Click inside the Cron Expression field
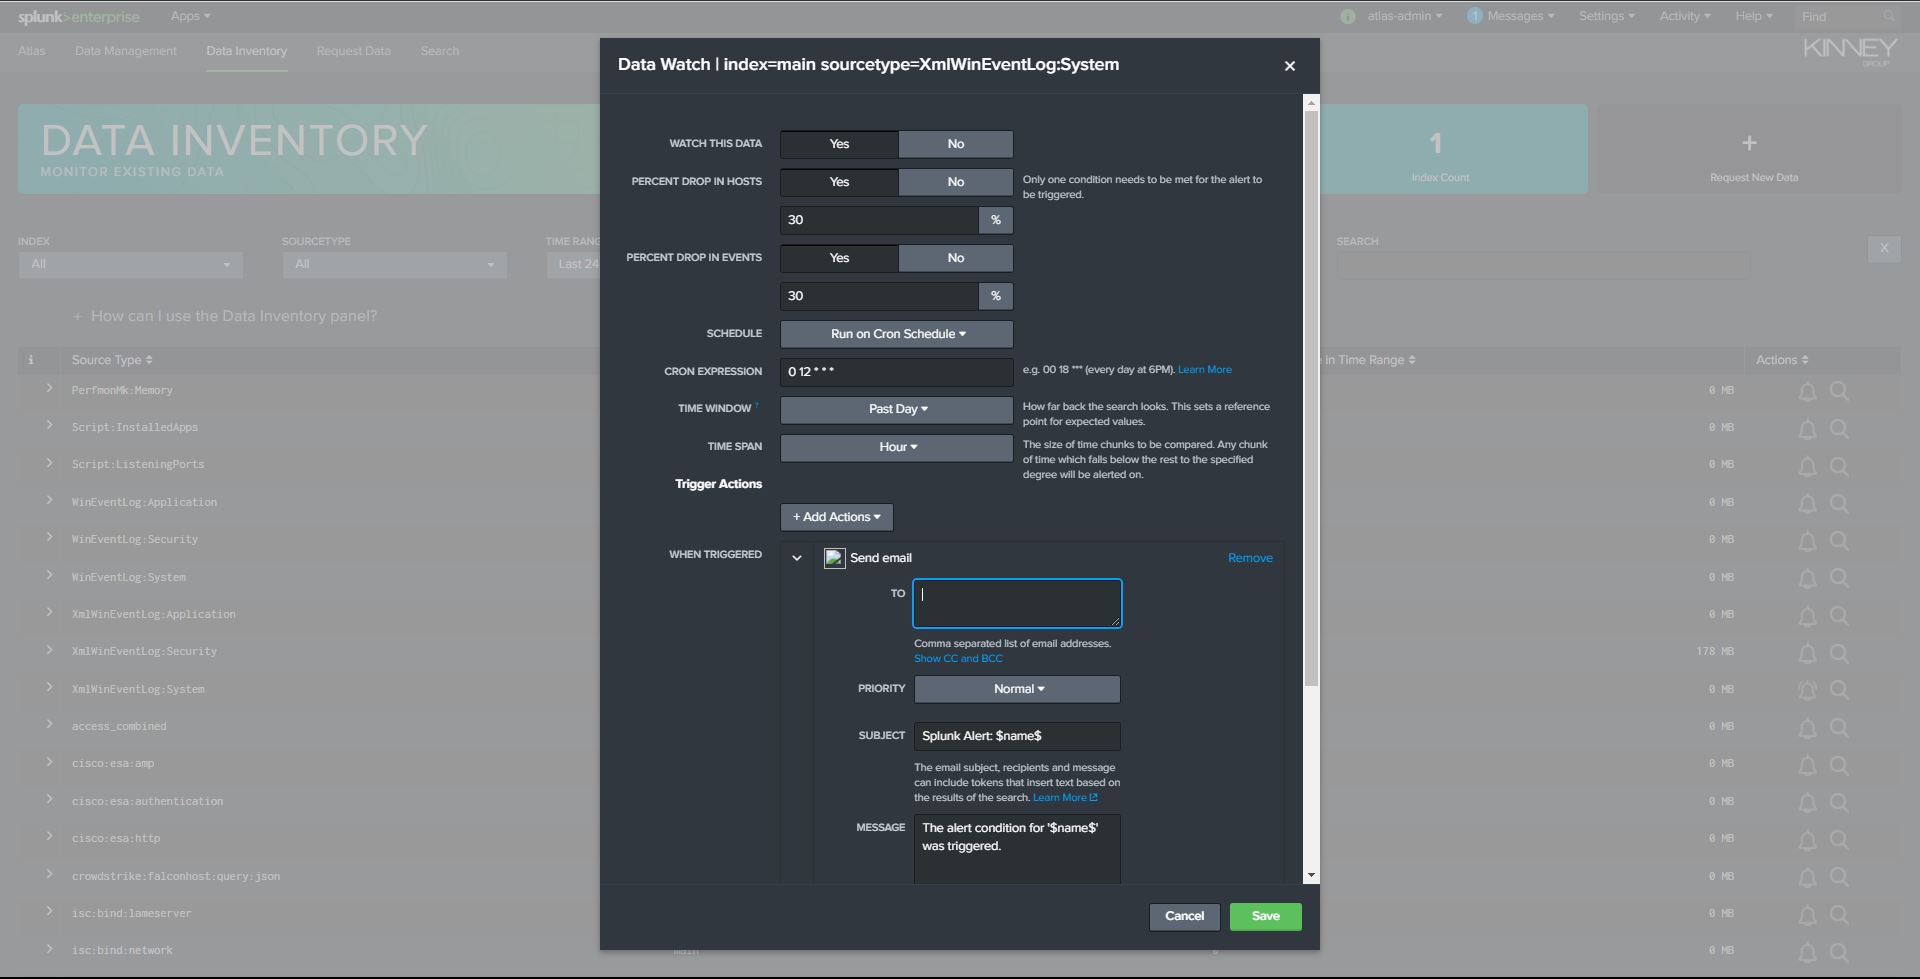The height and width of the screenshot is (979, 1920). pyautogui.click(x=895, y=372)
